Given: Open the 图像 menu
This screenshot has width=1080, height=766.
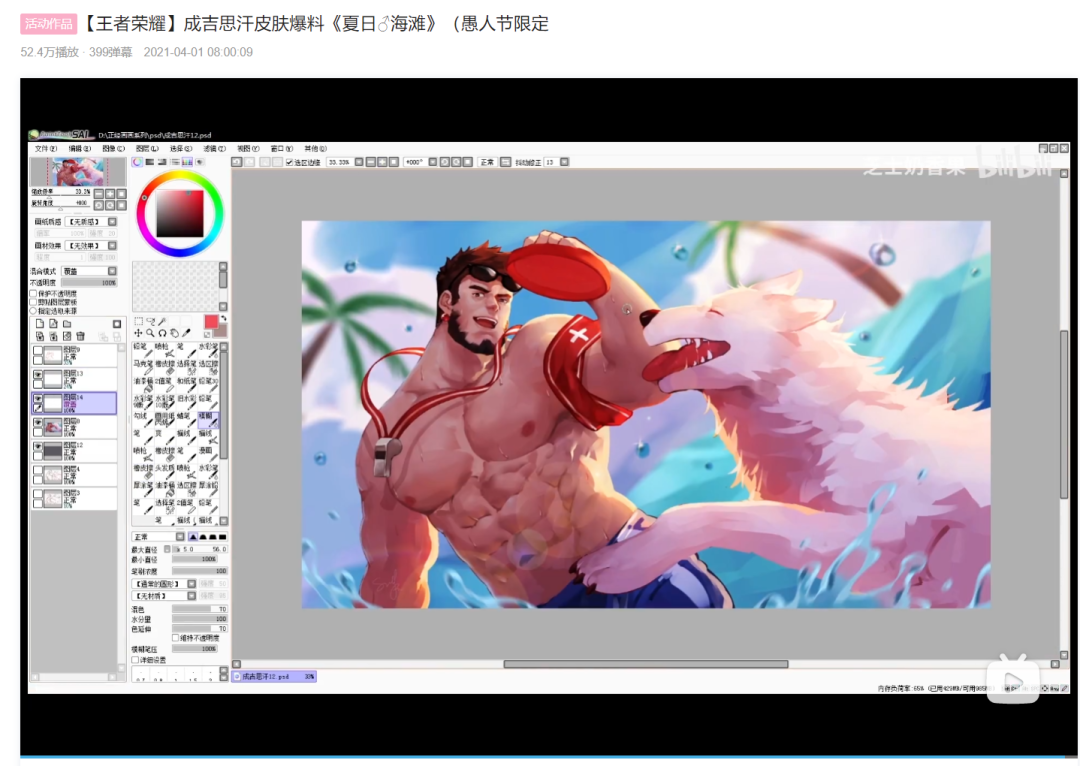Looking at the screenshot, I should coord(114,149).
